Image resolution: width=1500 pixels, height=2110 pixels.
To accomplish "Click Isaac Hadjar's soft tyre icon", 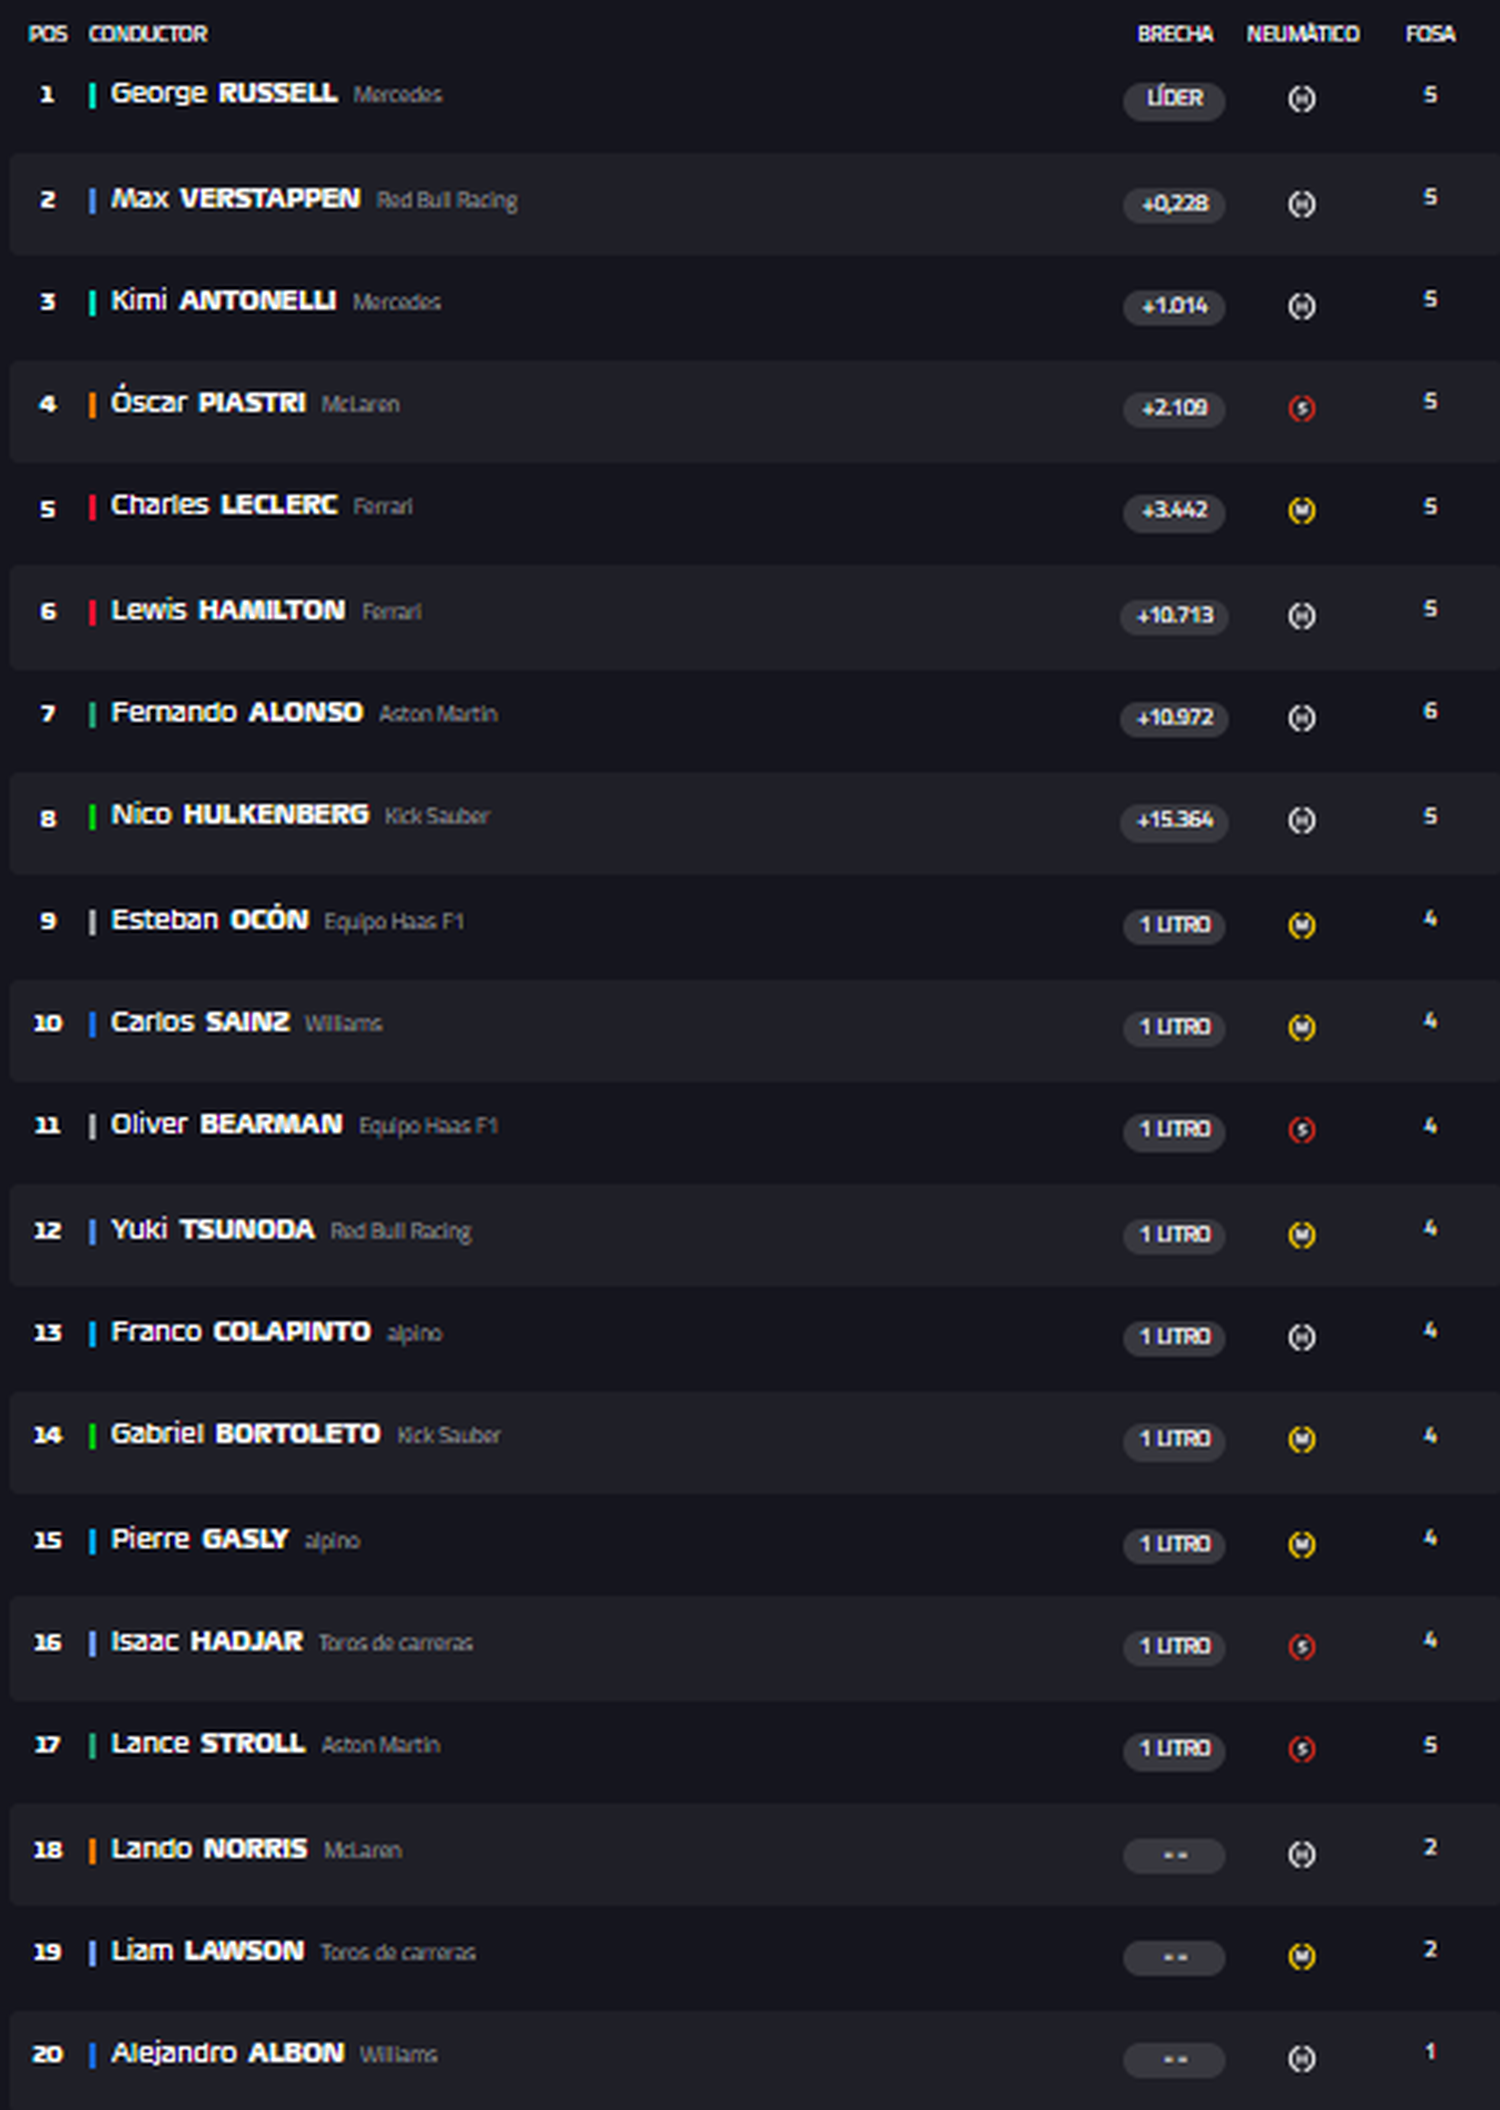I will tap(1301, 1647).
